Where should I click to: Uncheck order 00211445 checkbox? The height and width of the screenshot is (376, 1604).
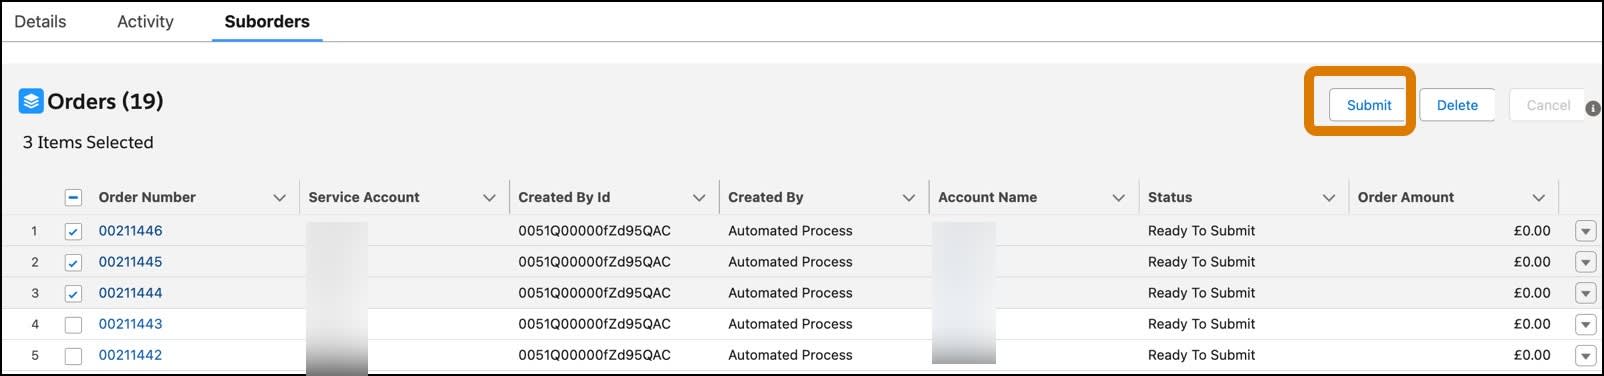(73, 262)
